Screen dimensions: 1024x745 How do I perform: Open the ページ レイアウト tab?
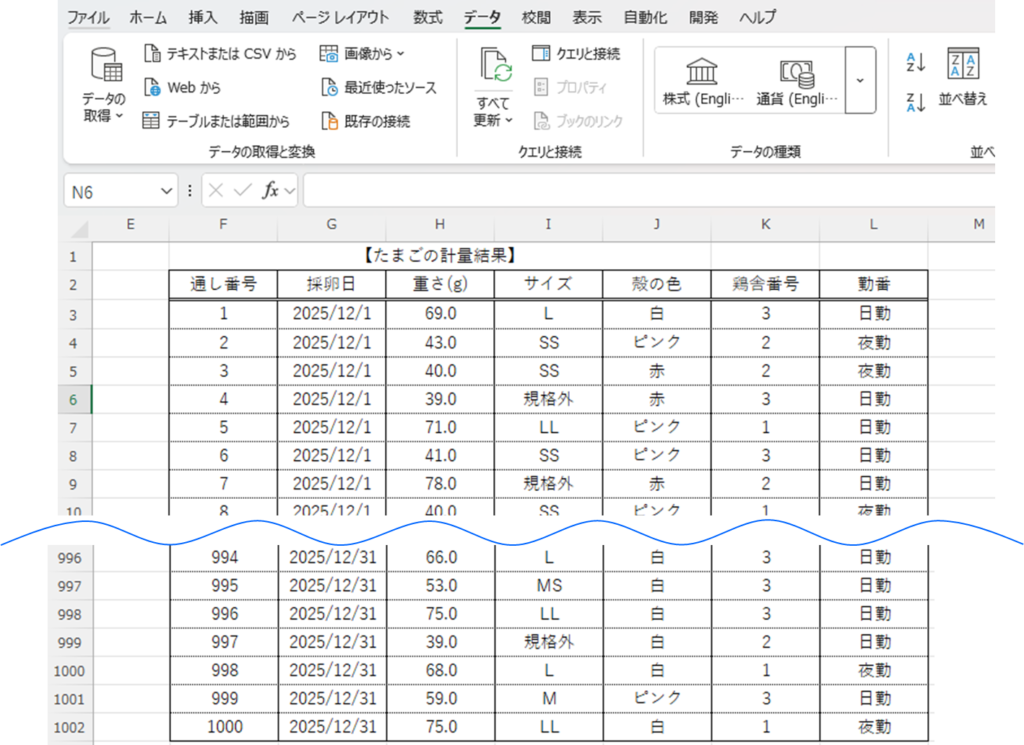341,17
